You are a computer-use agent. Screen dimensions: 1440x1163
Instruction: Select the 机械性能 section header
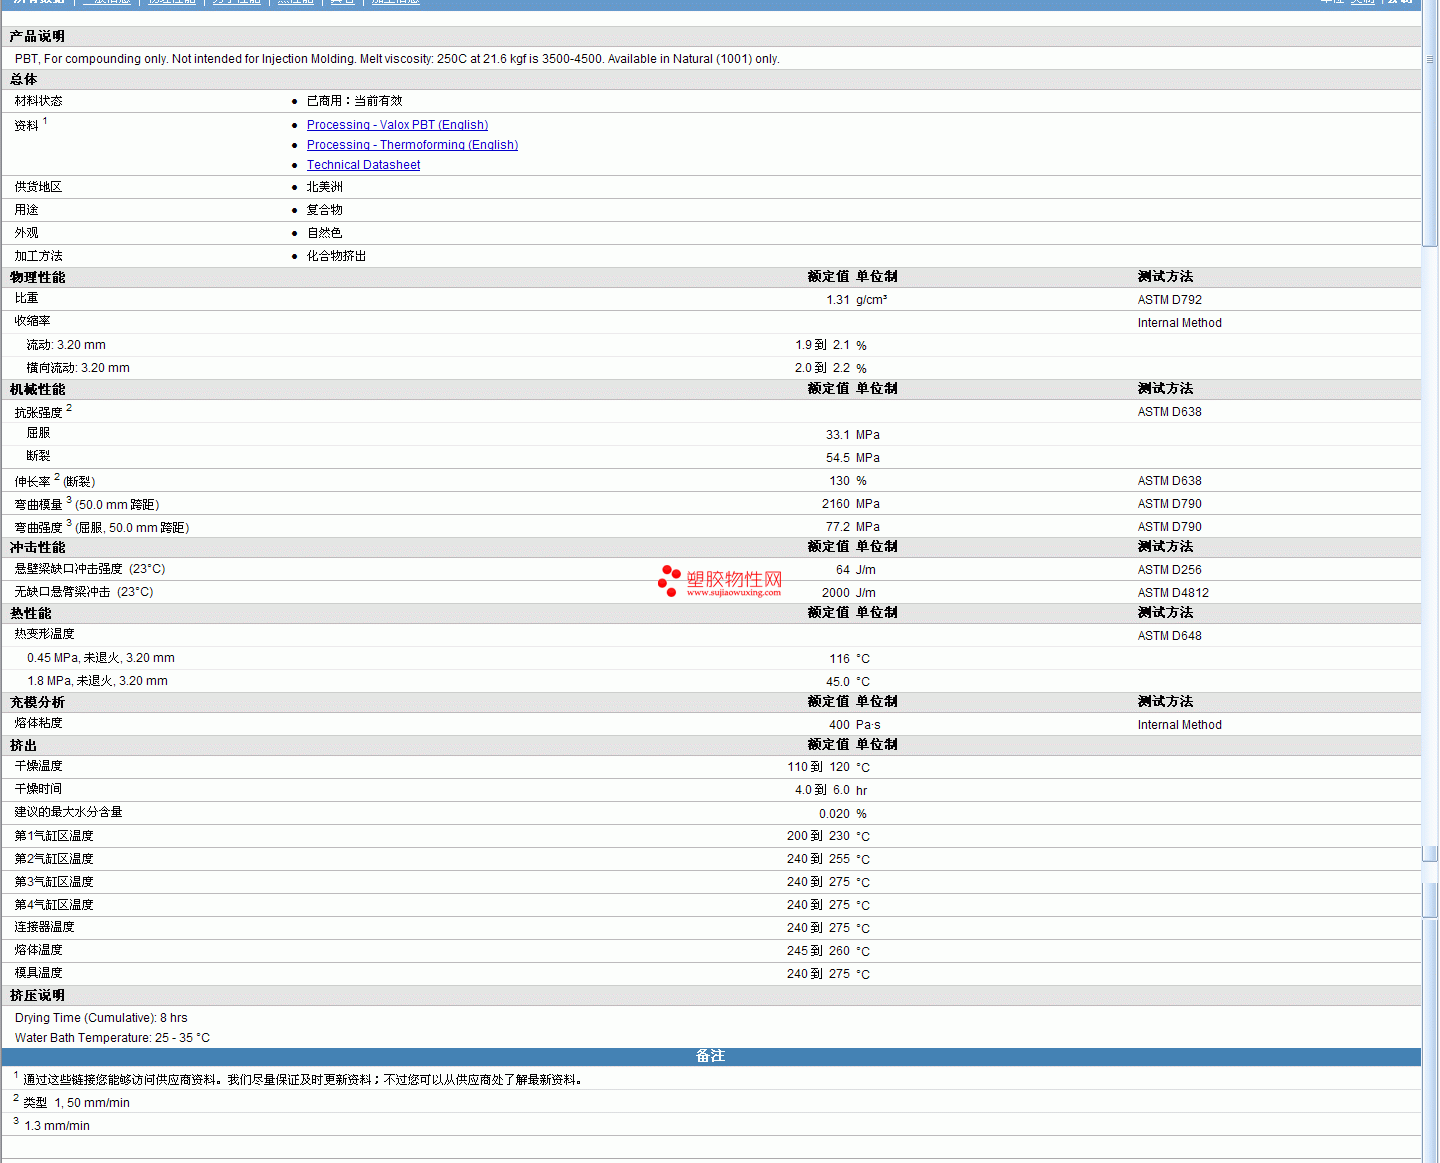[38, 389]
